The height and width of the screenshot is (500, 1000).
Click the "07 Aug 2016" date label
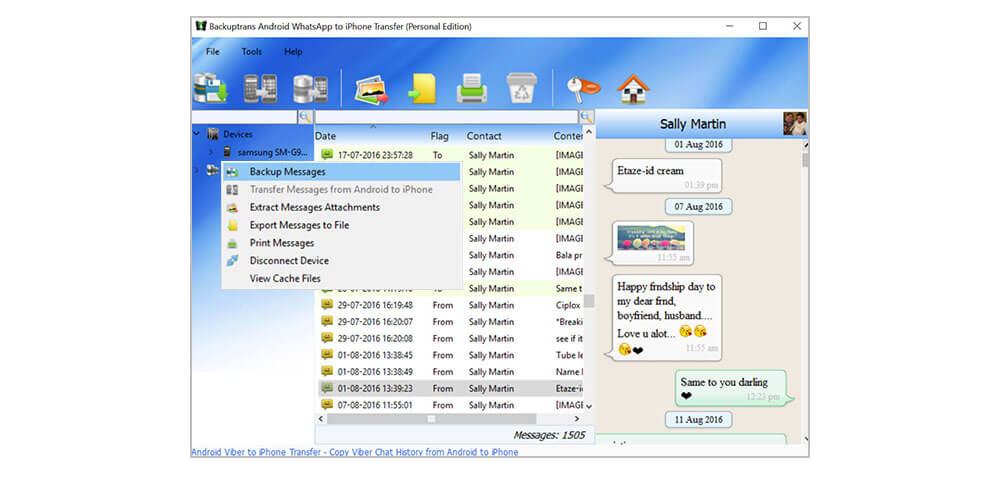coord(698,206)
